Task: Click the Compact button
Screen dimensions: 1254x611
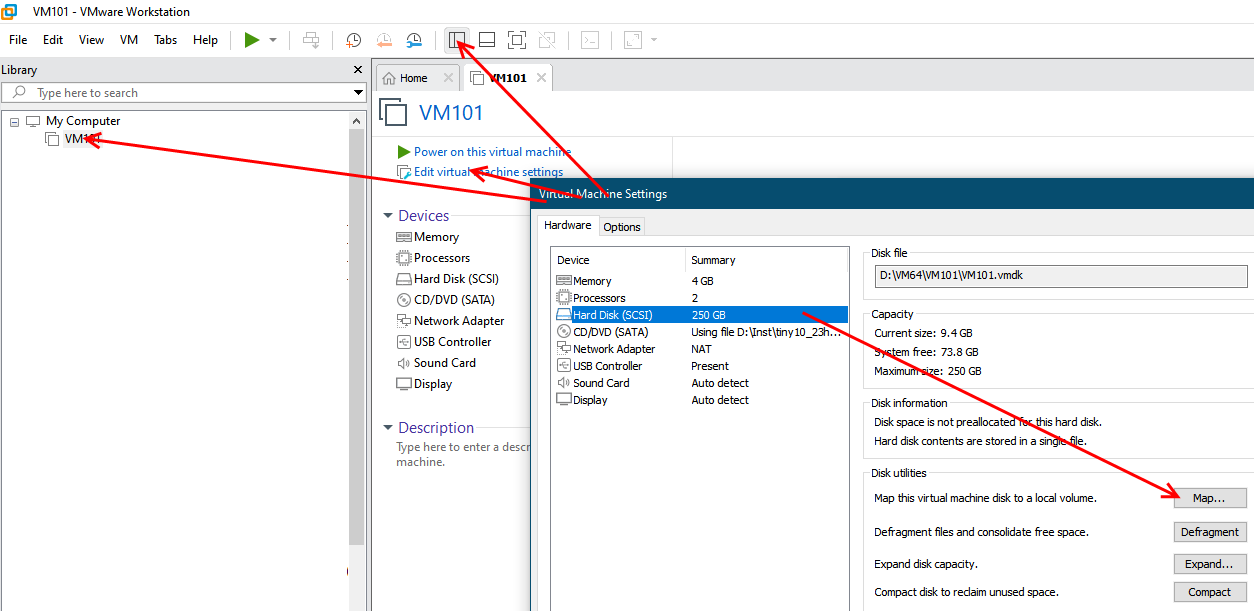Action: (1210, 592)
